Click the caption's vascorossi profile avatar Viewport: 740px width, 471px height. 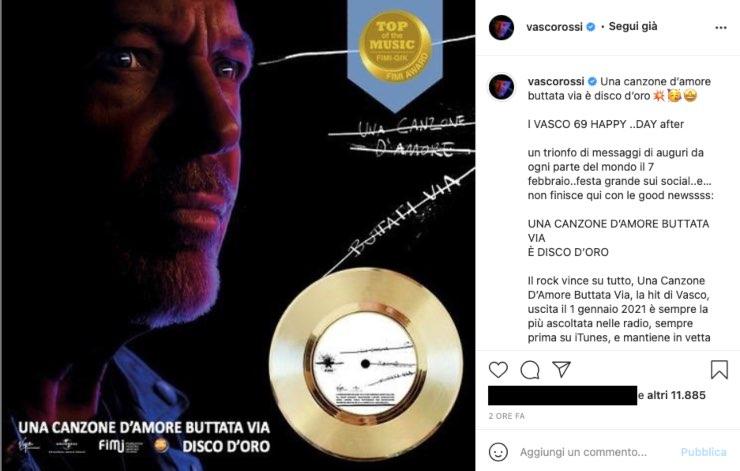(501, 86)
